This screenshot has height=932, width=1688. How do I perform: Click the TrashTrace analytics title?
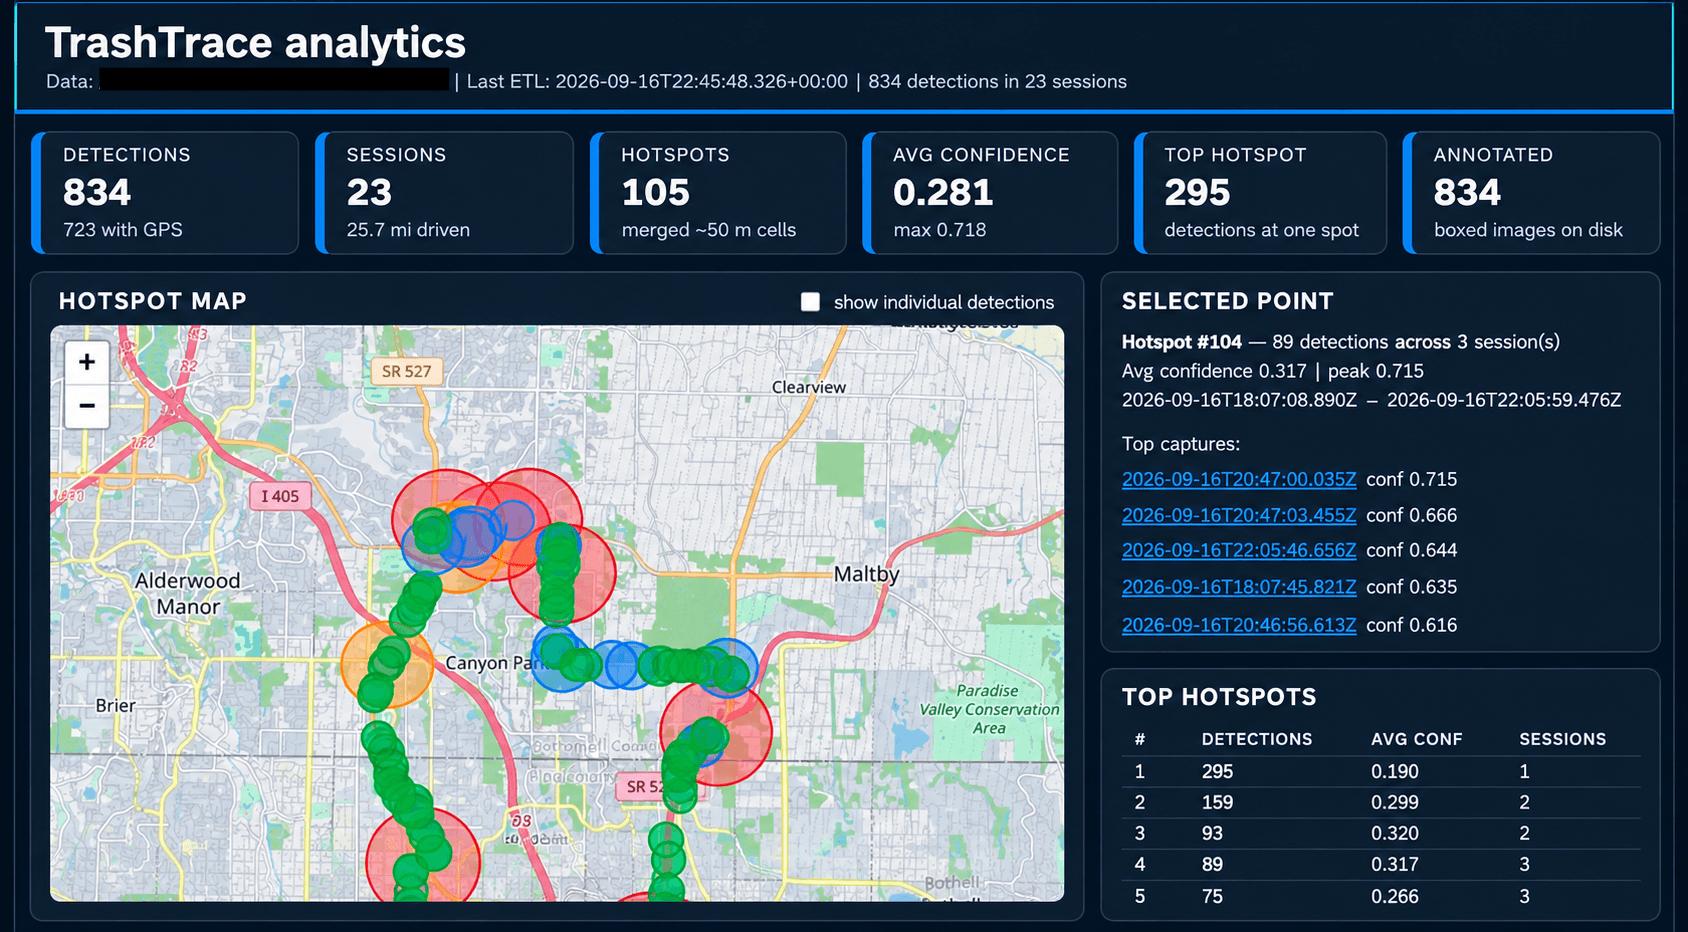pos(255,43)
